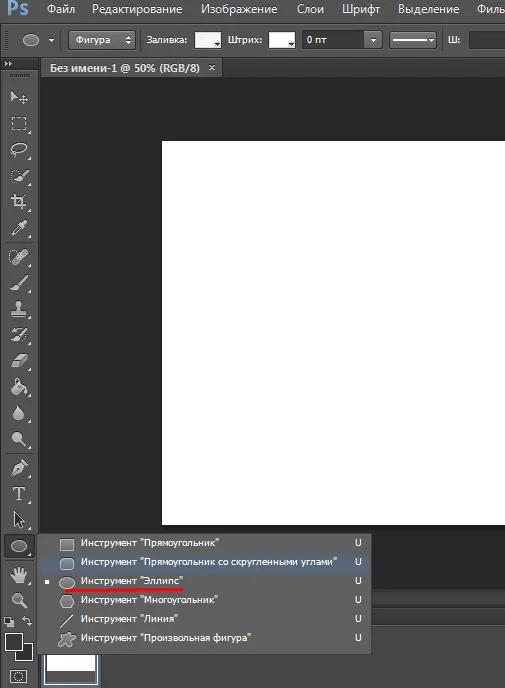The width and height of the screenshot is (505, 688).
Task: Select the Brush tool
Action: (x=19, y=283)
